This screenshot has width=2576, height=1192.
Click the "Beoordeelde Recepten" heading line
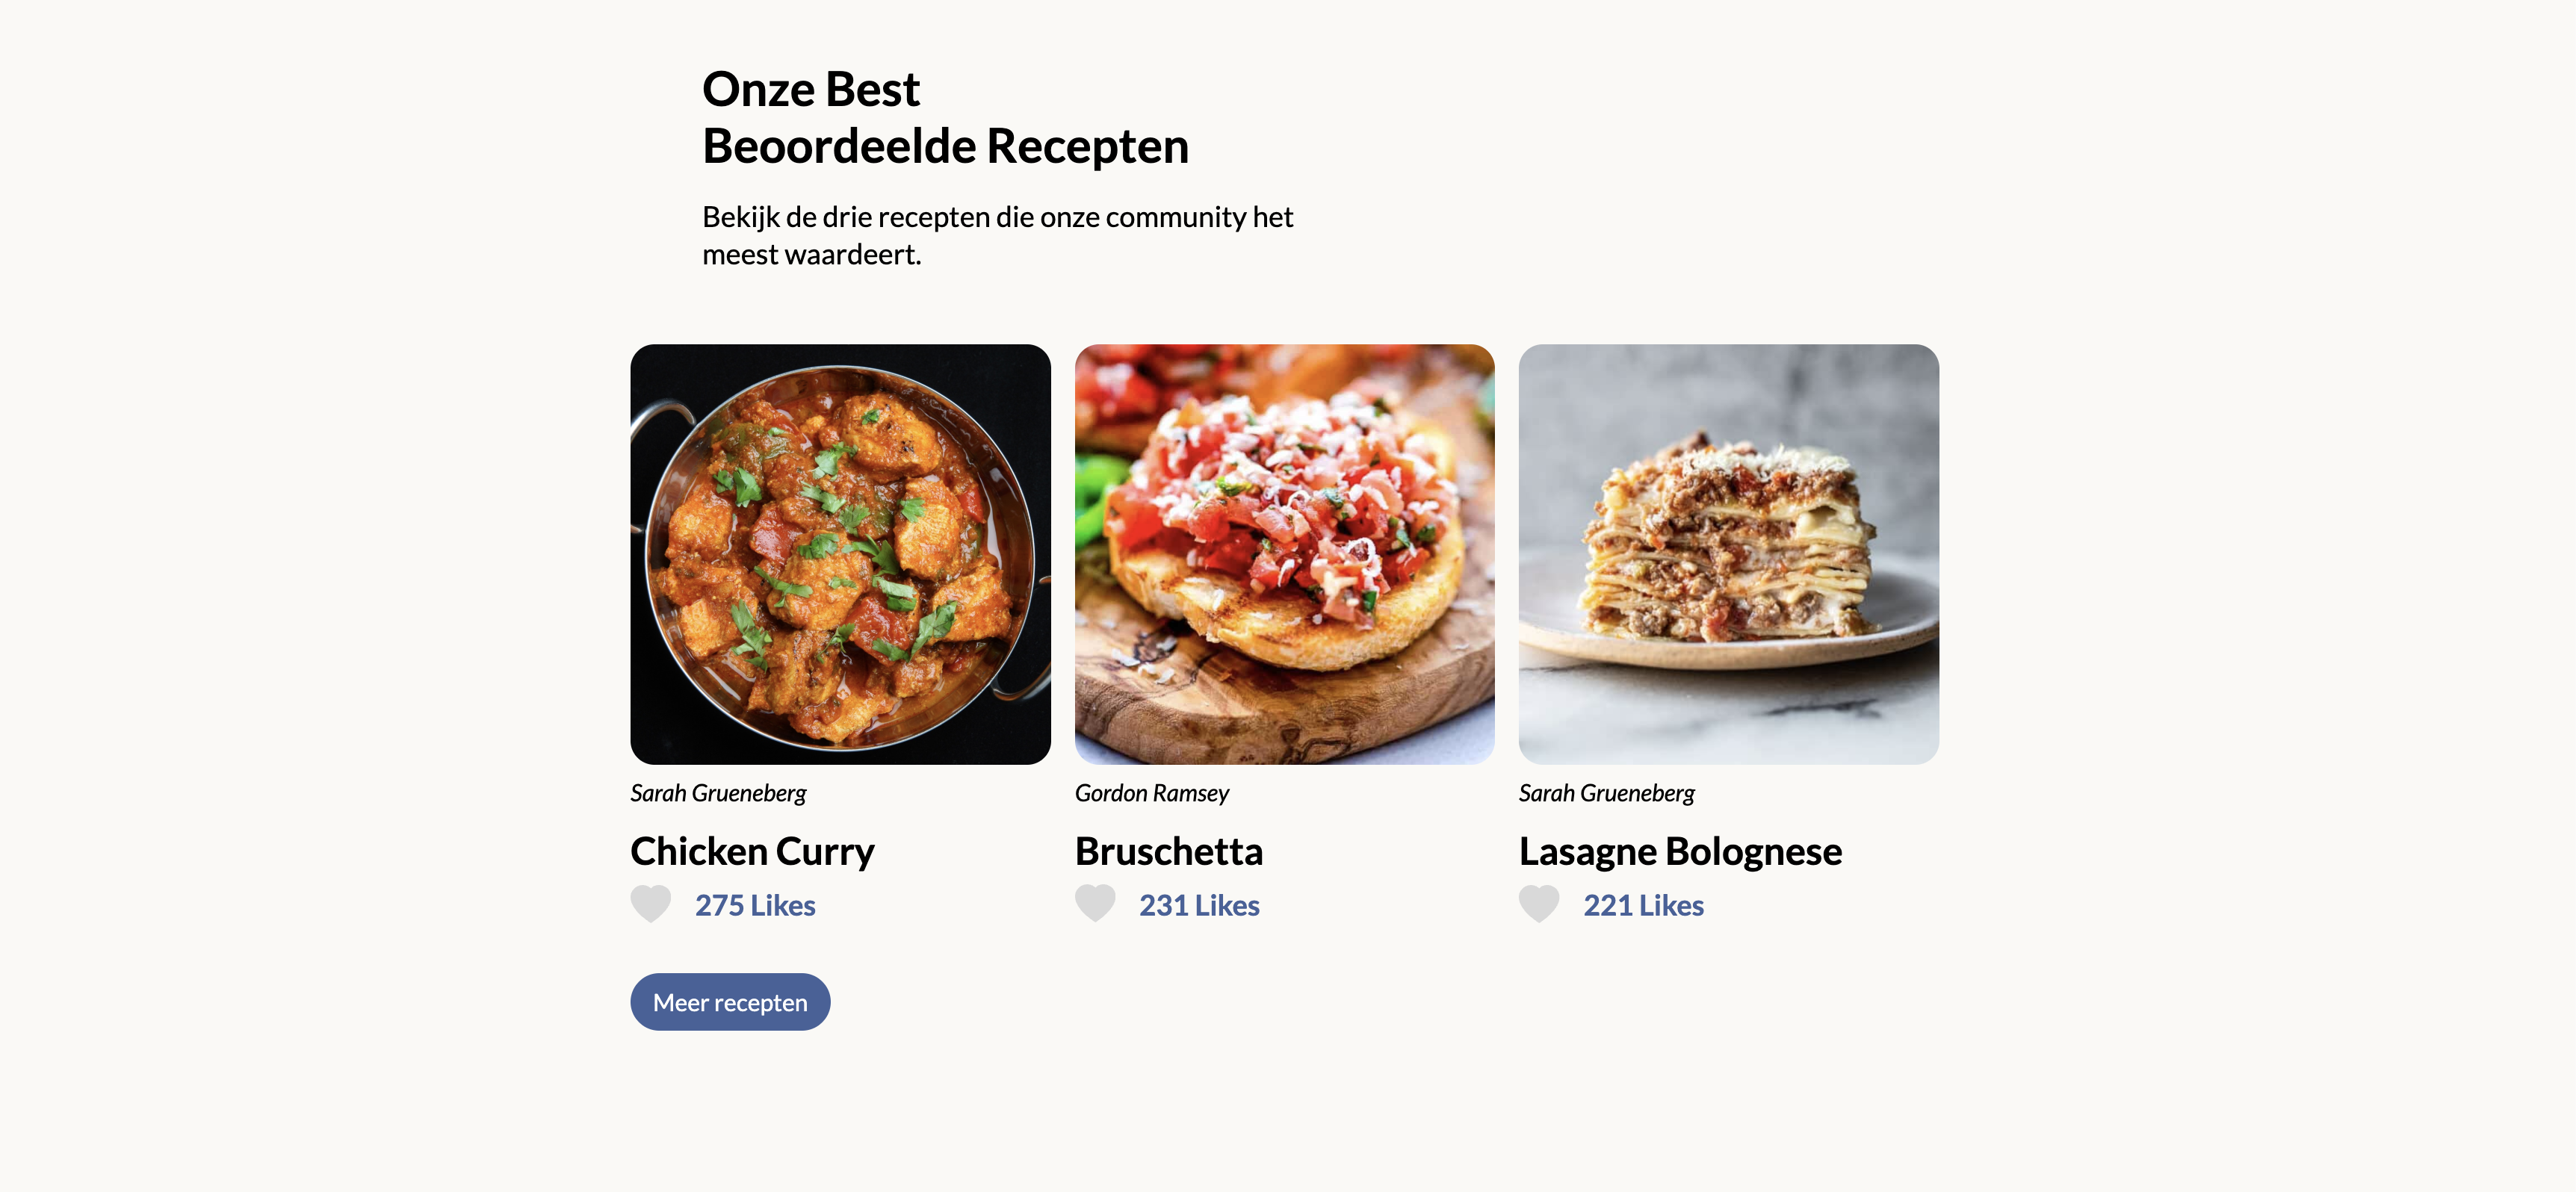pyautogui.click(x=945, y=146)
